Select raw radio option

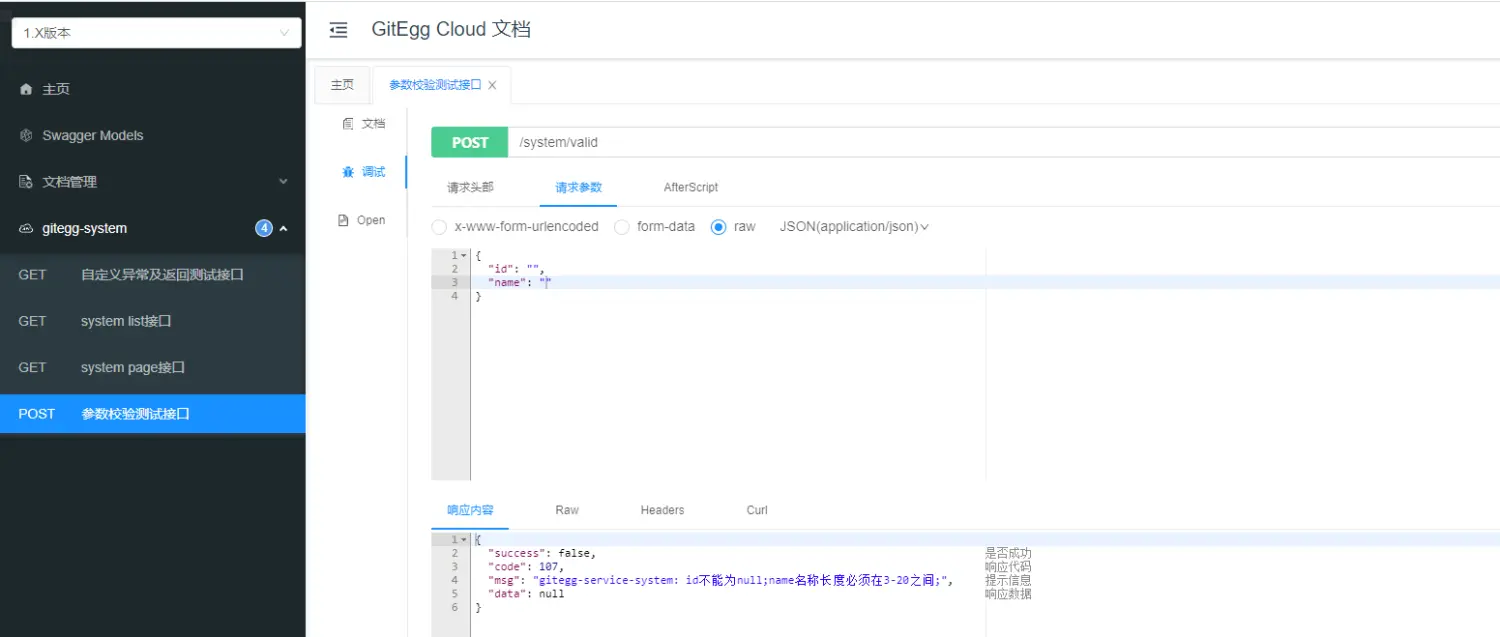pos(718,227)
